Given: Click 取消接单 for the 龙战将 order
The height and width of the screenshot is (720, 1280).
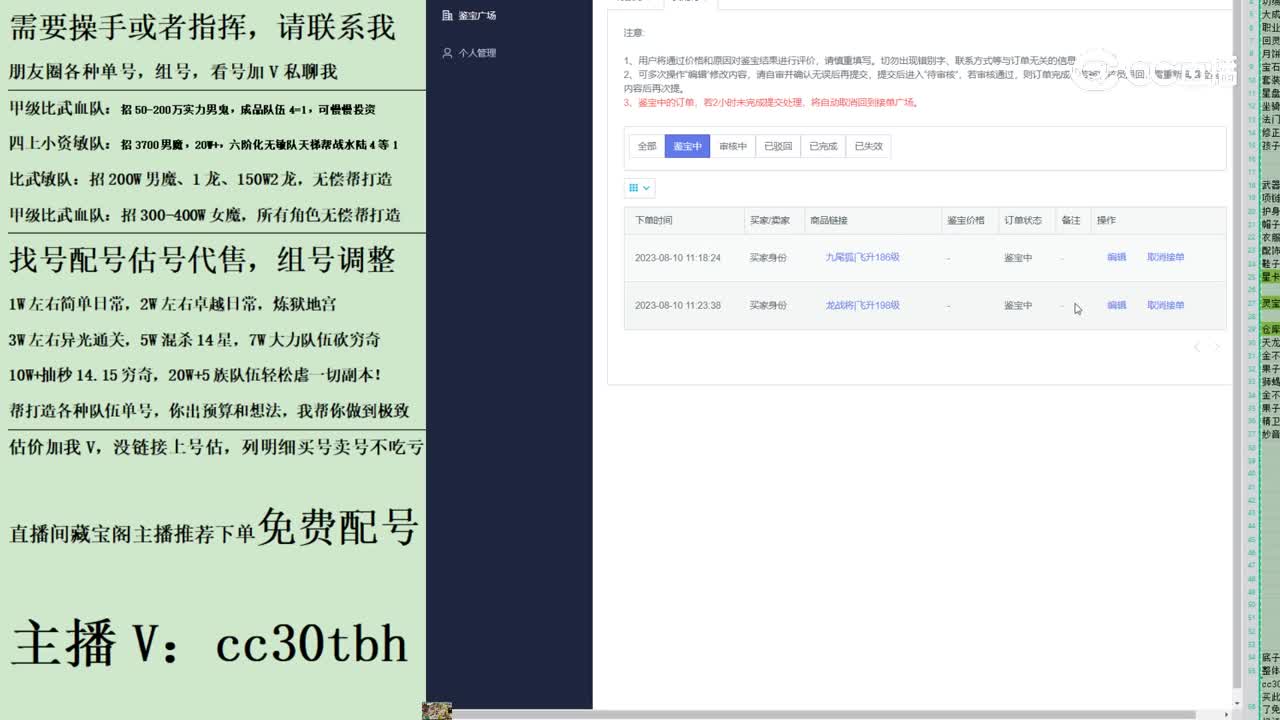Looking at the screenshot, I should click(1165, 306).
